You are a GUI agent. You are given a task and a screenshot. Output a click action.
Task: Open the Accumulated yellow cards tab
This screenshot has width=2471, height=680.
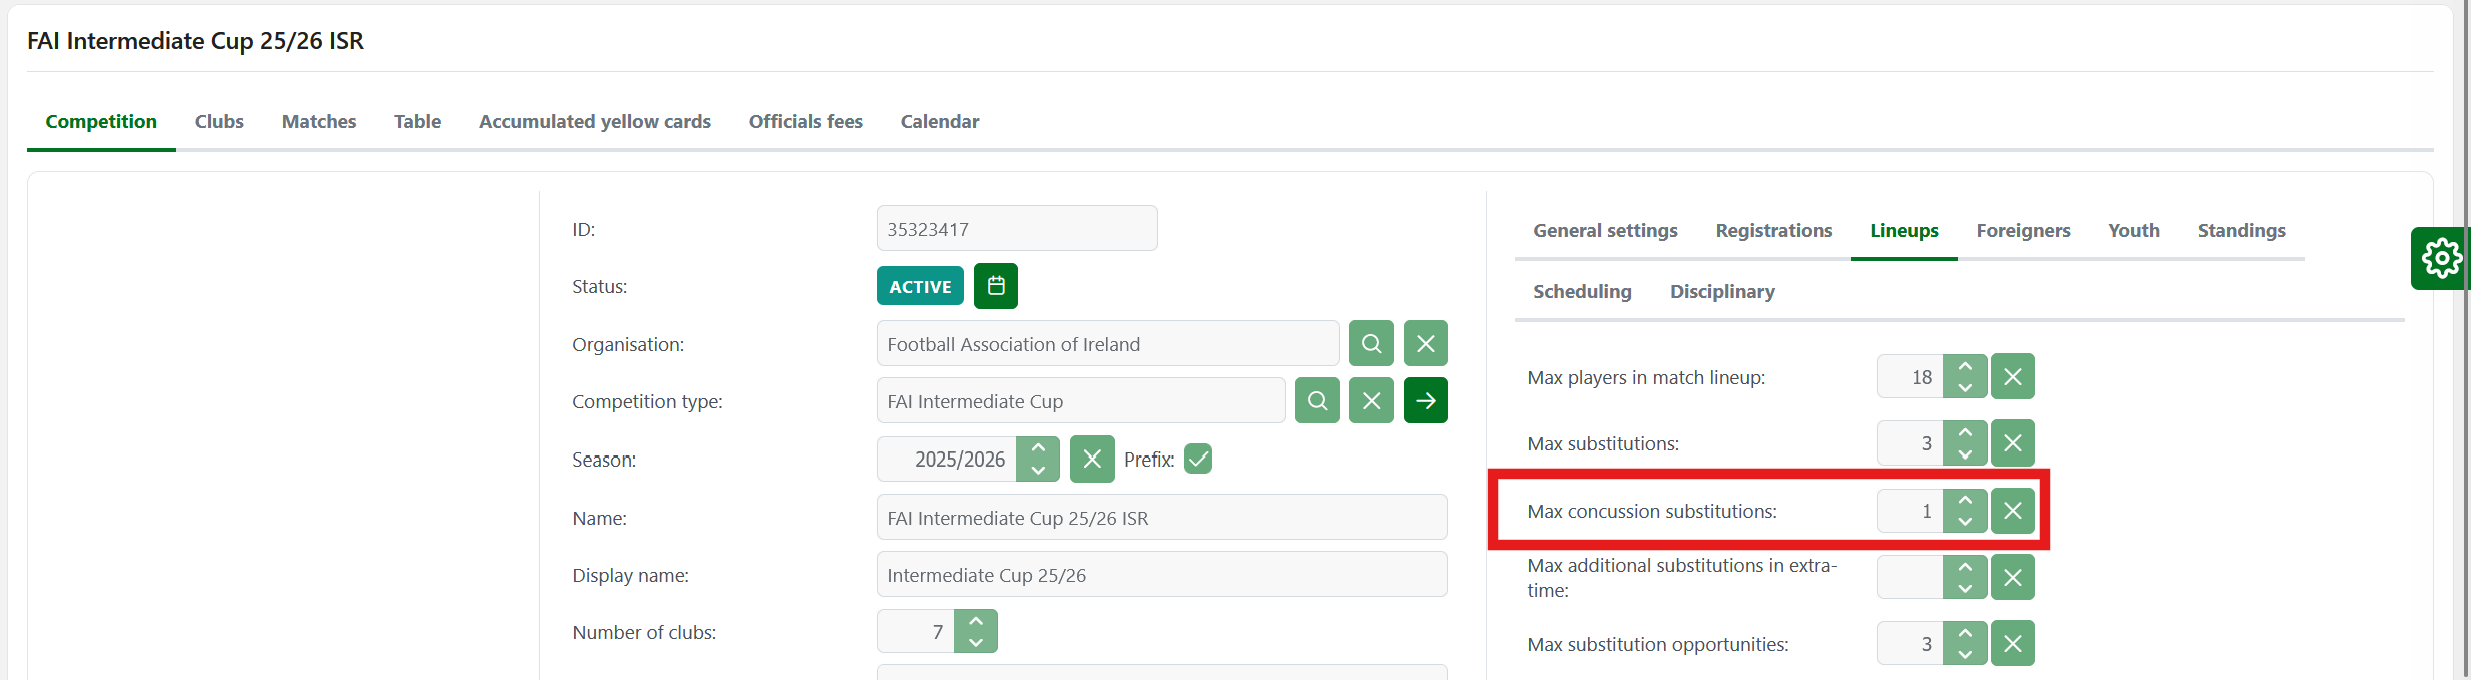click(594, 121)
